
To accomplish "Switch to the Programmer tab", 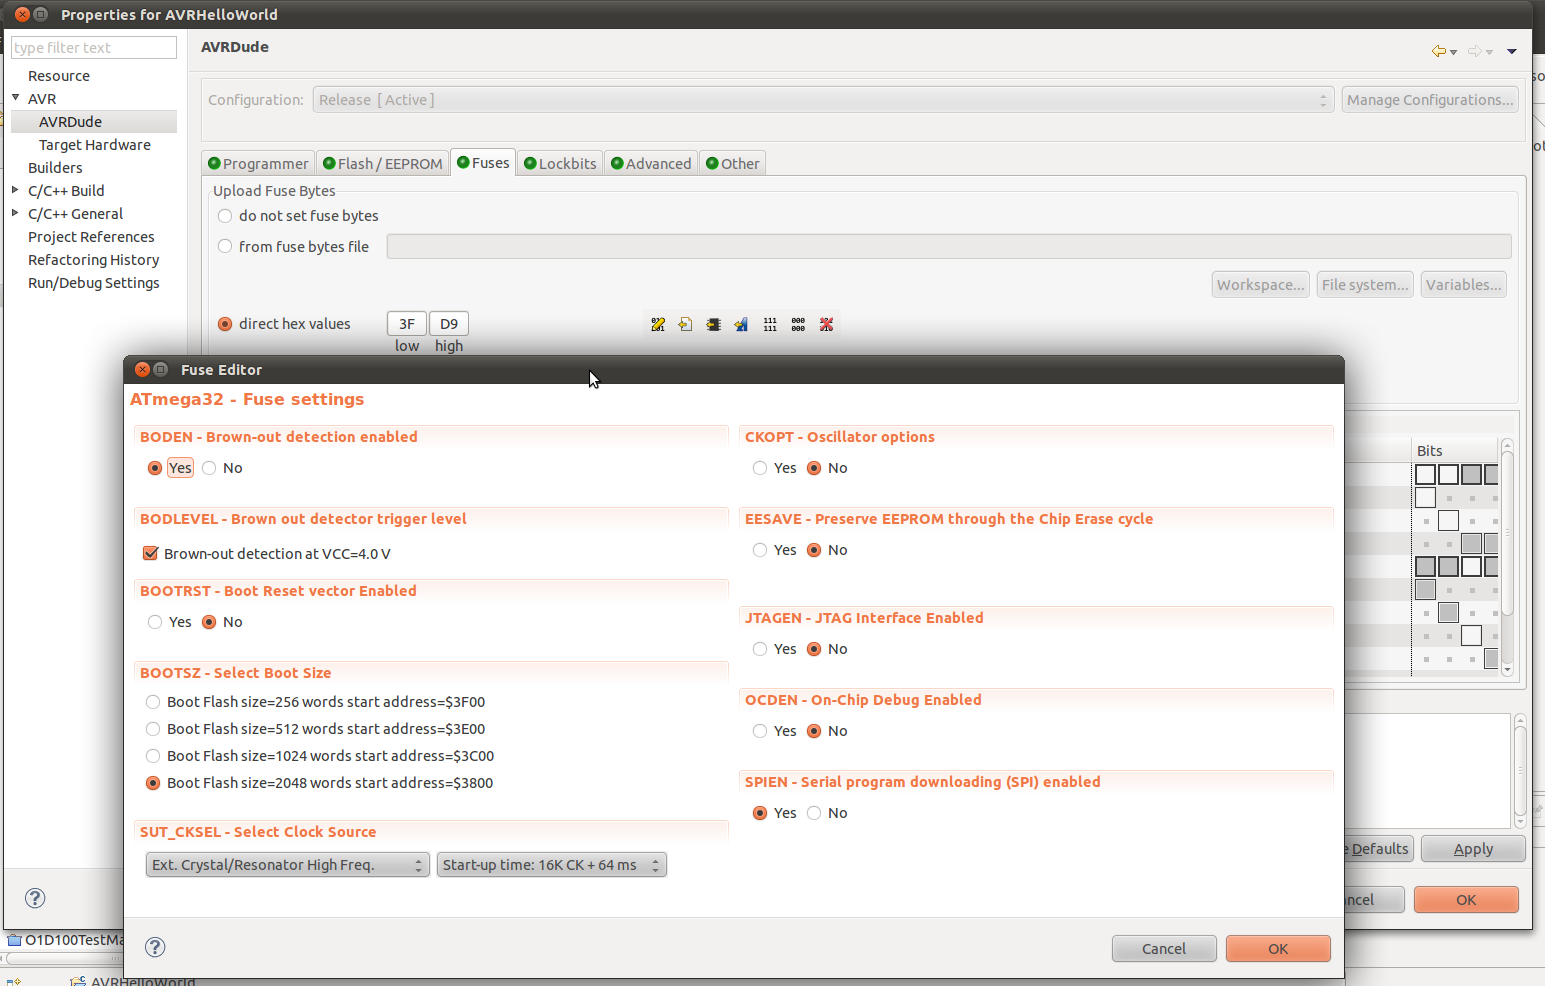I will pos(258,163).
